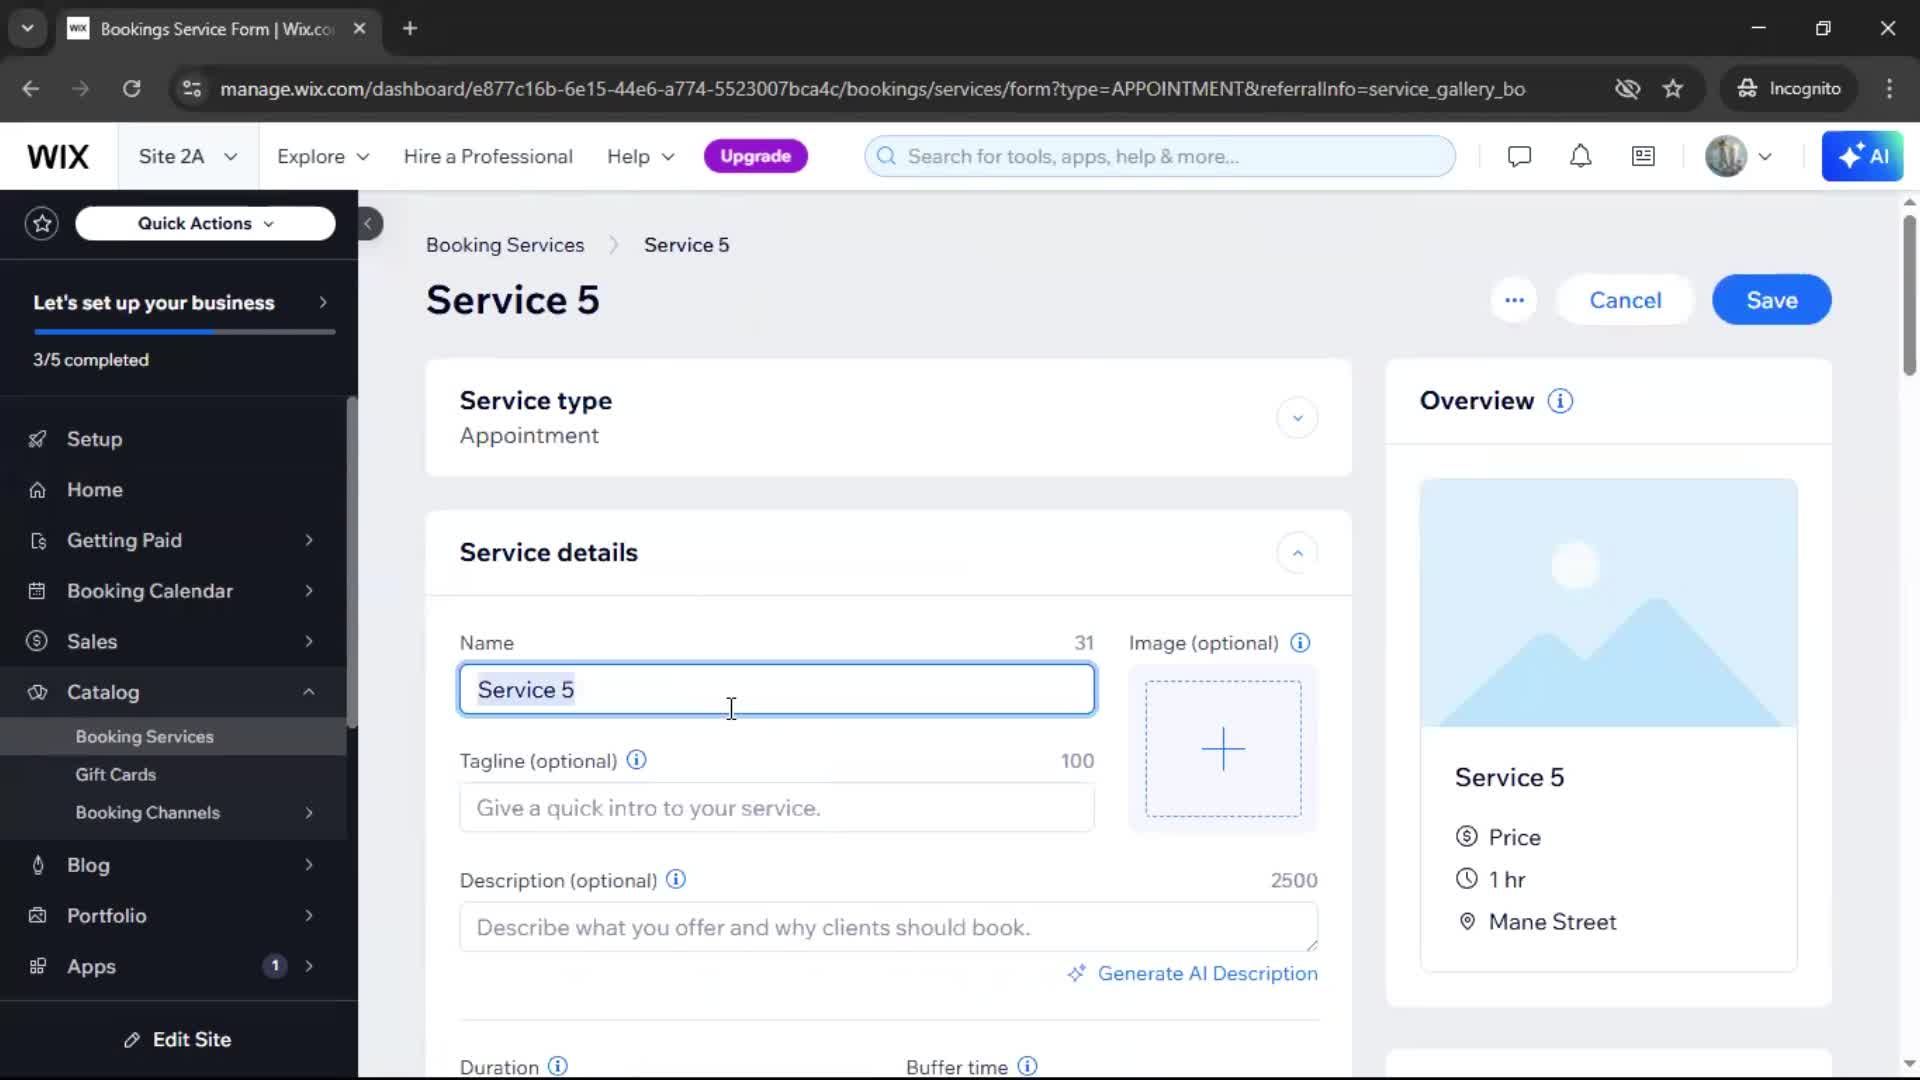
Task: Click Hire a Professional
Action: pyautogui.click(x=488, y=157)
